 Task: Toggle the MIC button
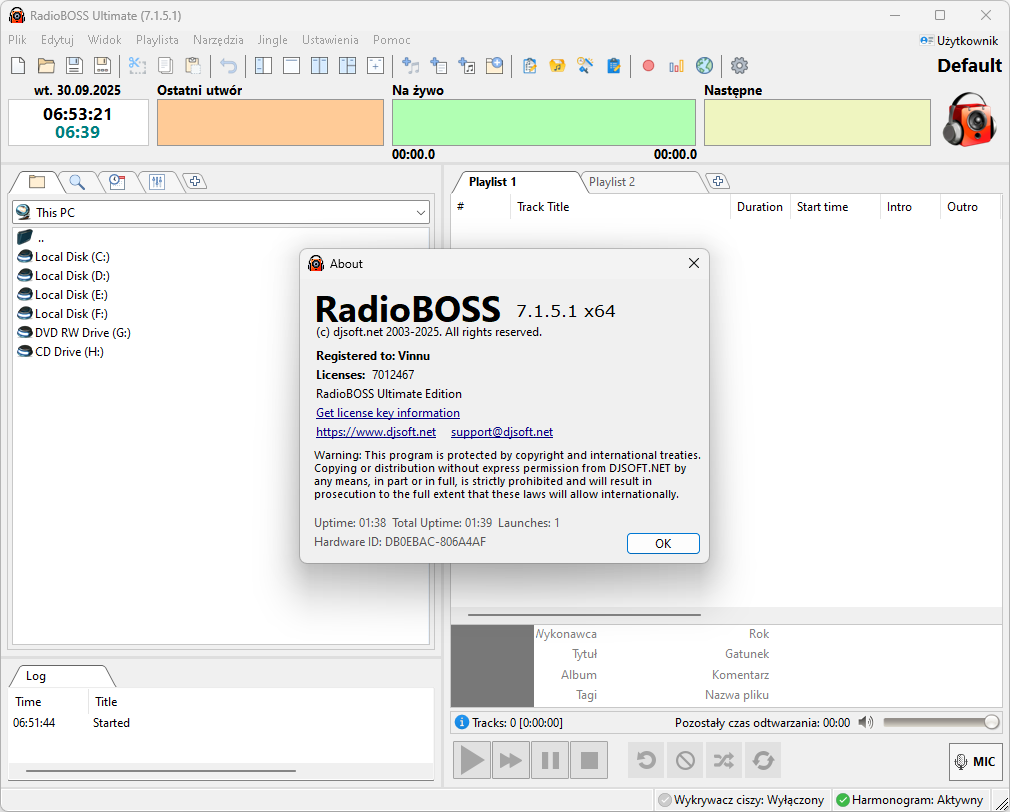tap(975, 762)
